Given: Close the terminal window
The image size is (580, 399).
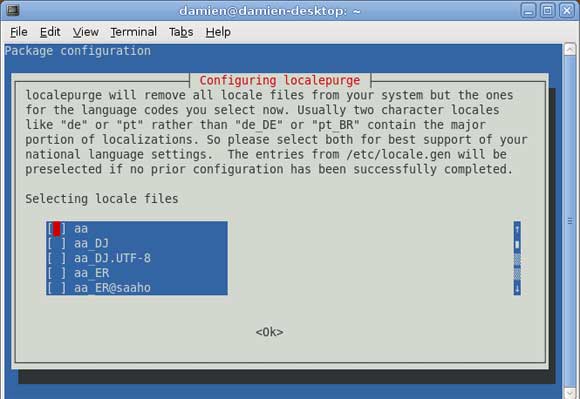Looking at the screenshot, I should click(x=567, y=10).
